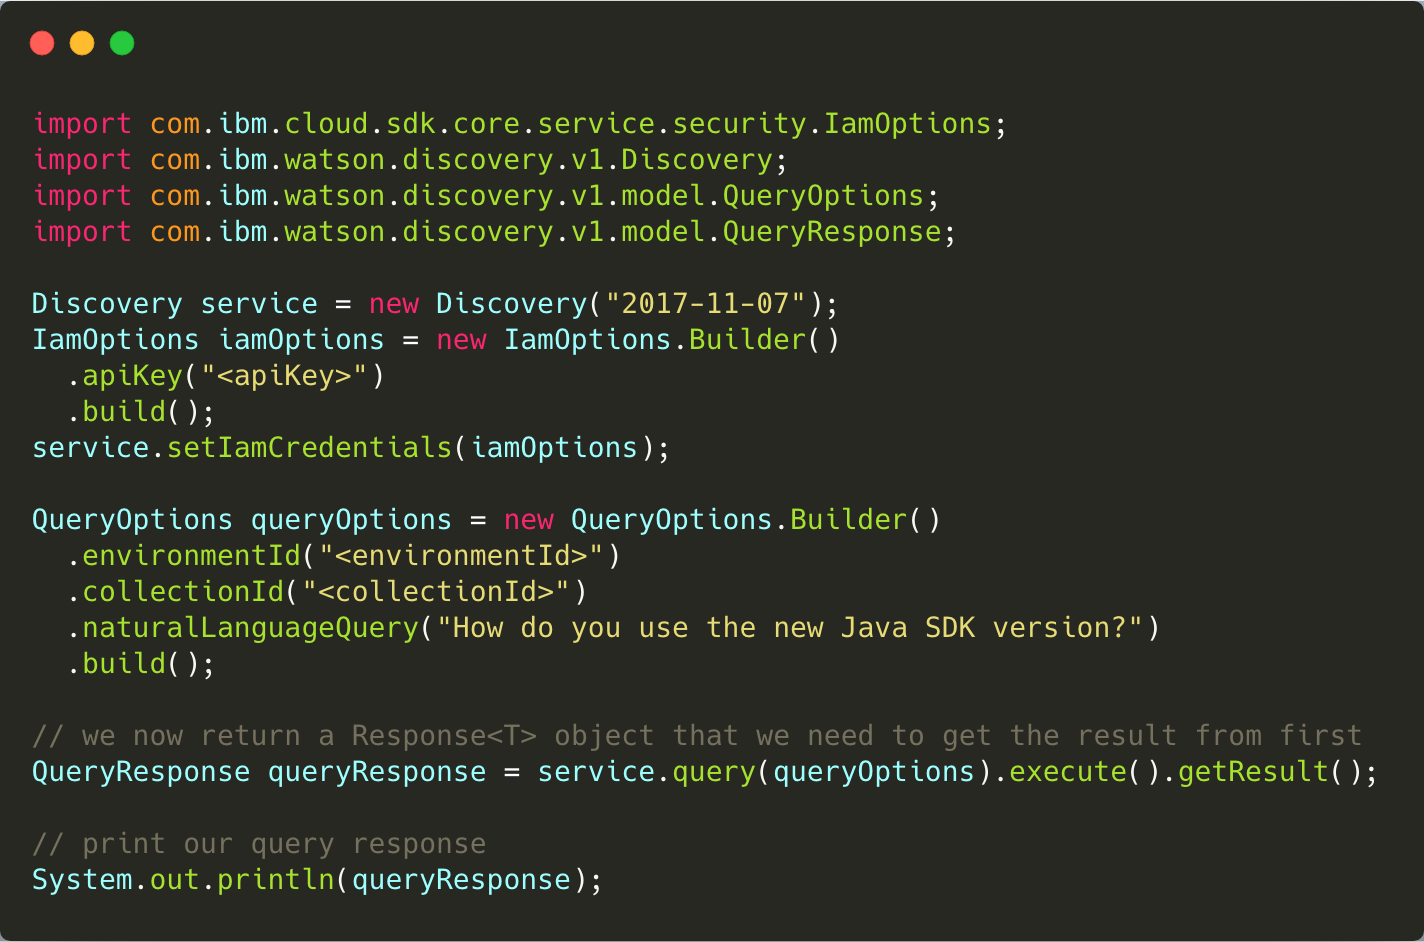1424x942 pixels.
Task: Click the QueryOptions import line
Action: (x=484, y=195)
